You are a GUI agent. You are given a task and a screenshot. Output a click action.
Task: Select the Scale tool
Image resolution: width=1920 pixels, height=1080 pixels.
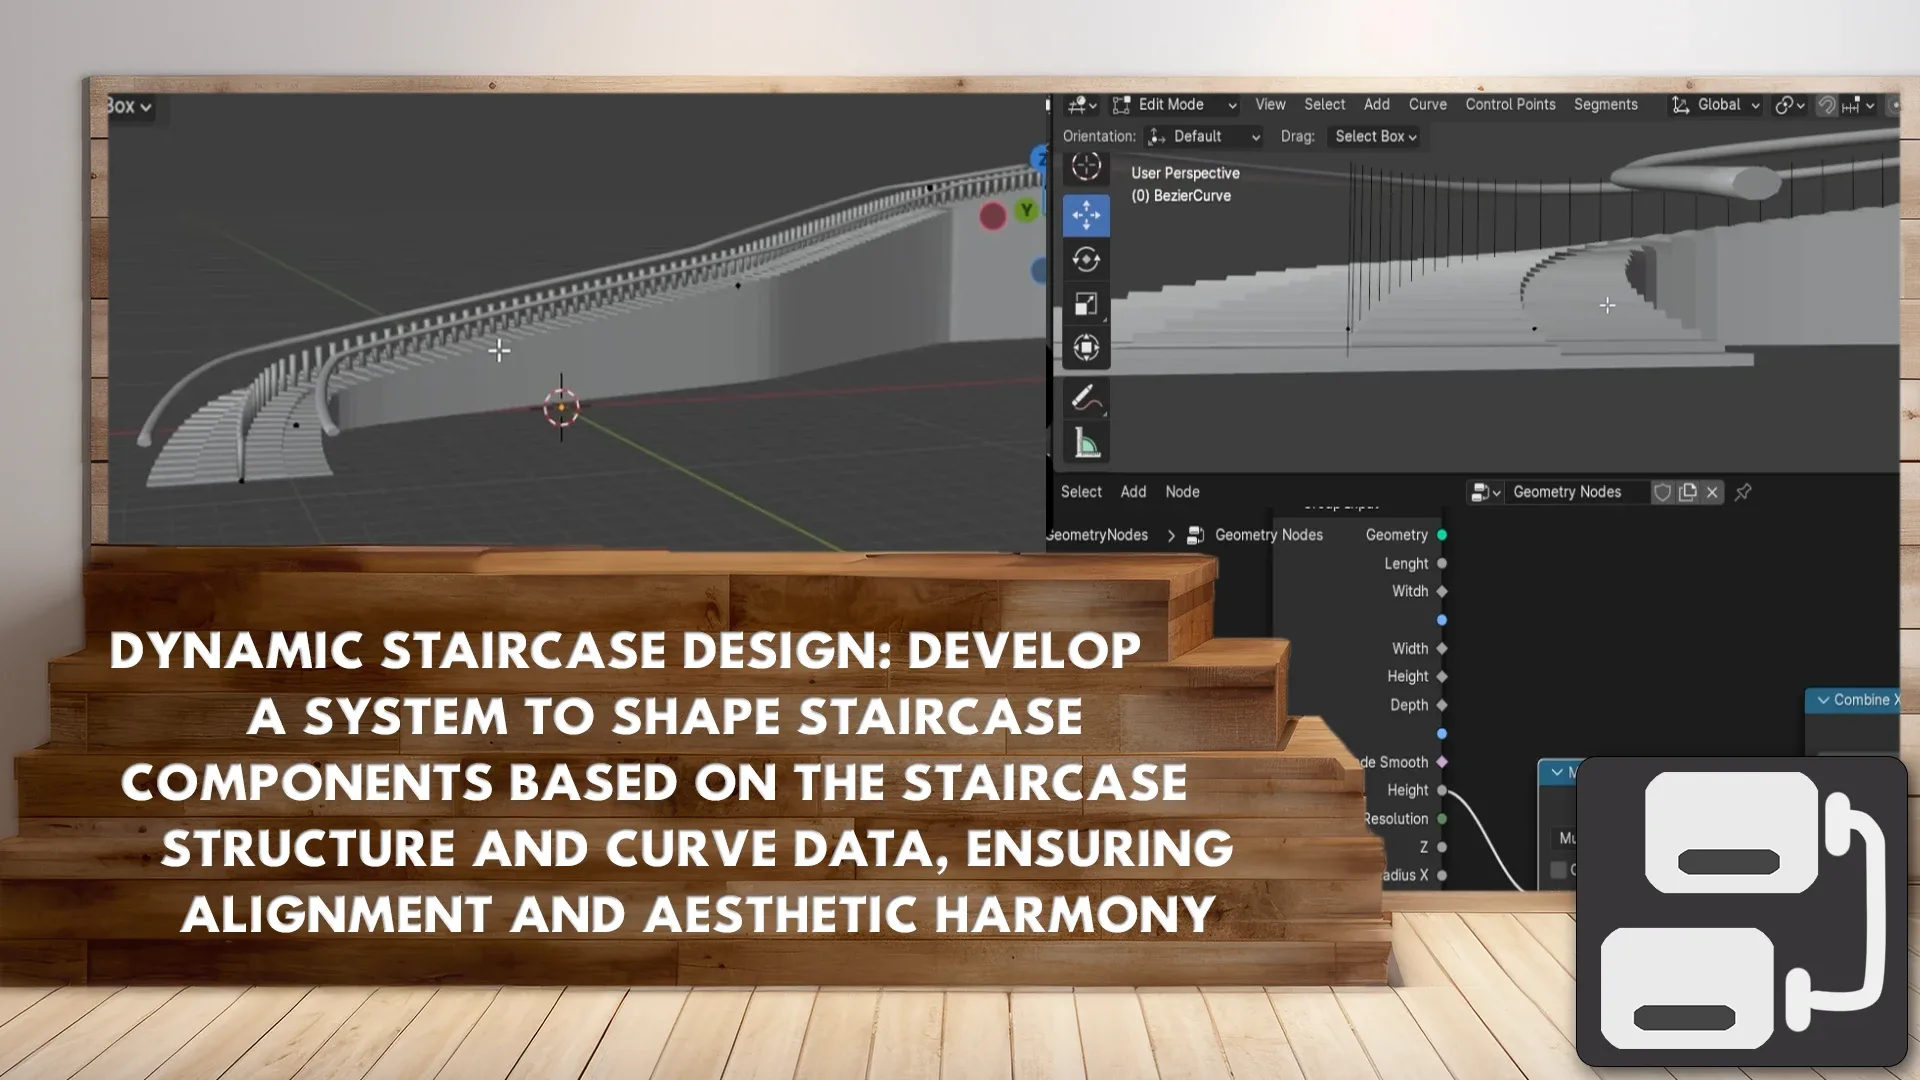[x=1086, y=304]
